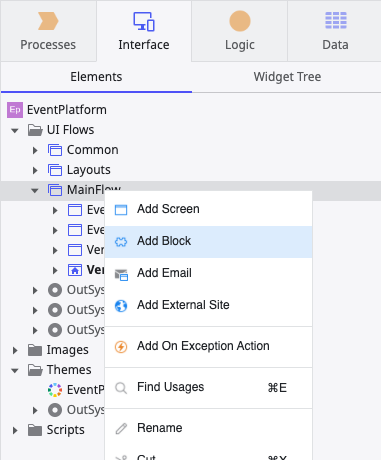Image resolution: width=381 pixels, height=460 pixels.
Task: Select the Elements sub-tab
Action: pos(96,77)
